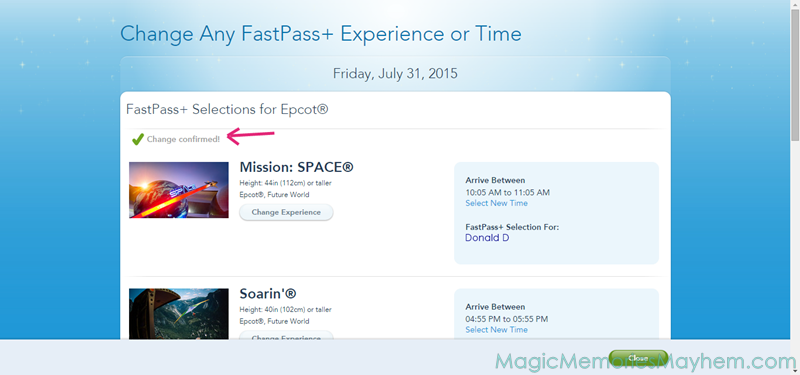Click the Soarin' attraction title
The image size is (800, 375).
268,294
